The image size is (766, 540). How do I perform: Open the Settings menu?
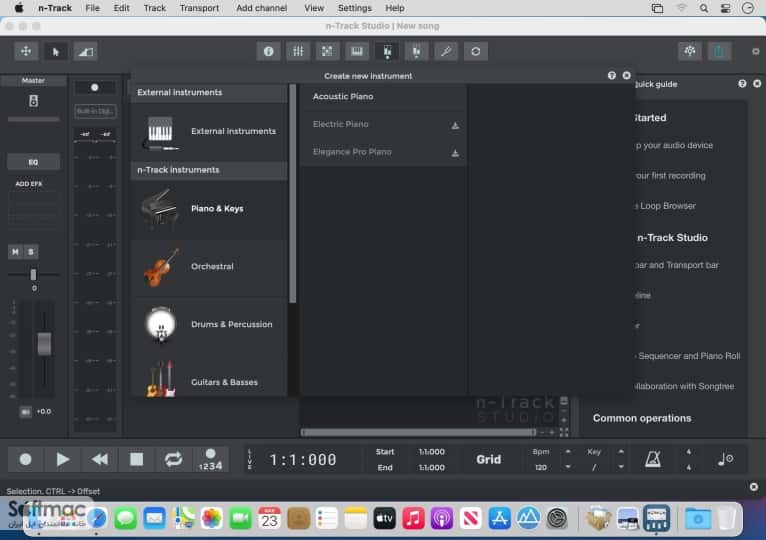pos(354,8)
